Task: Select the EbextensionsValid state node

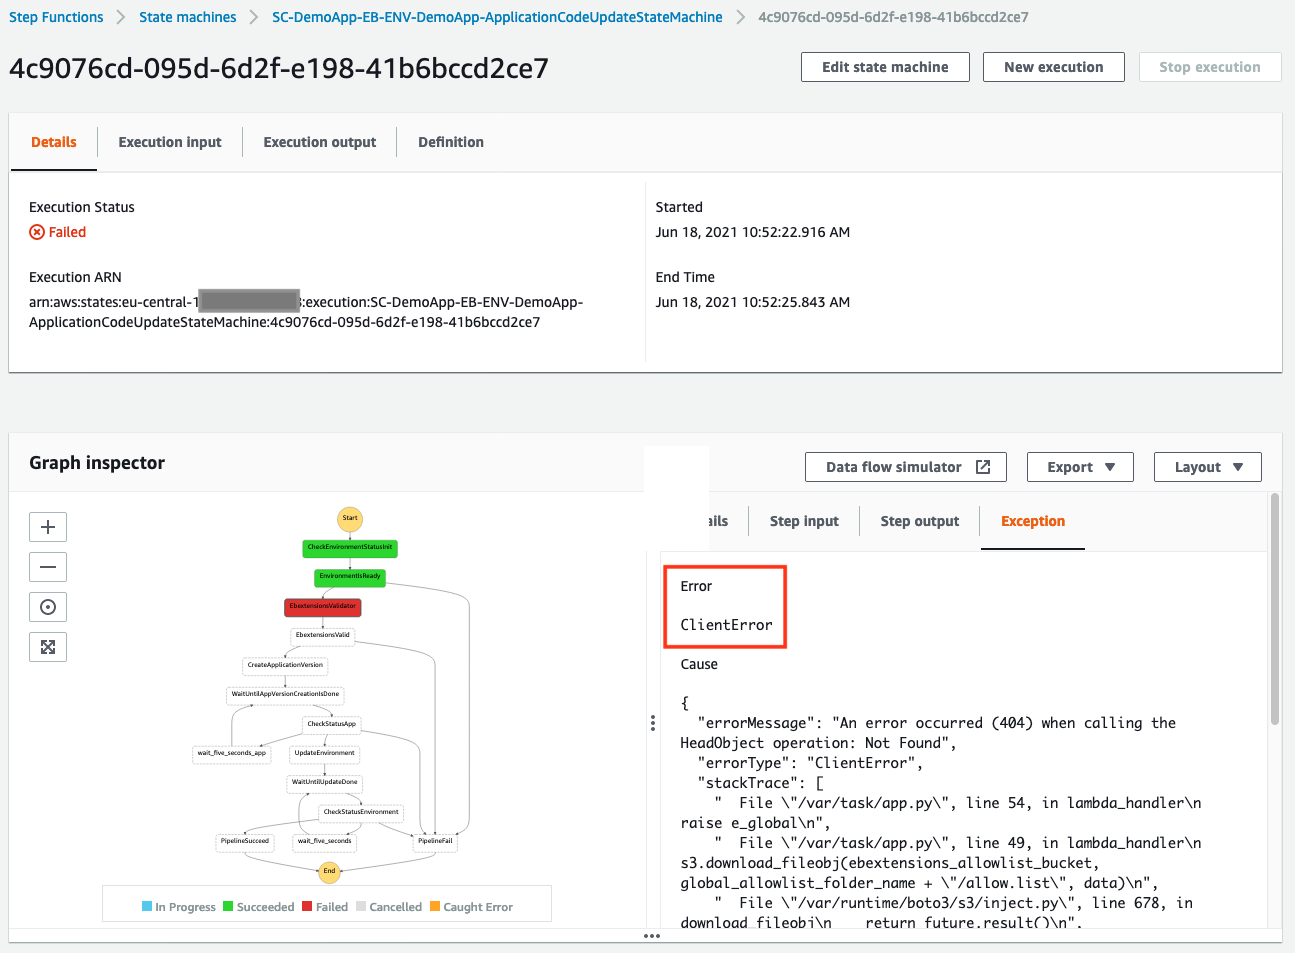Action: click(x=323, y=636)
